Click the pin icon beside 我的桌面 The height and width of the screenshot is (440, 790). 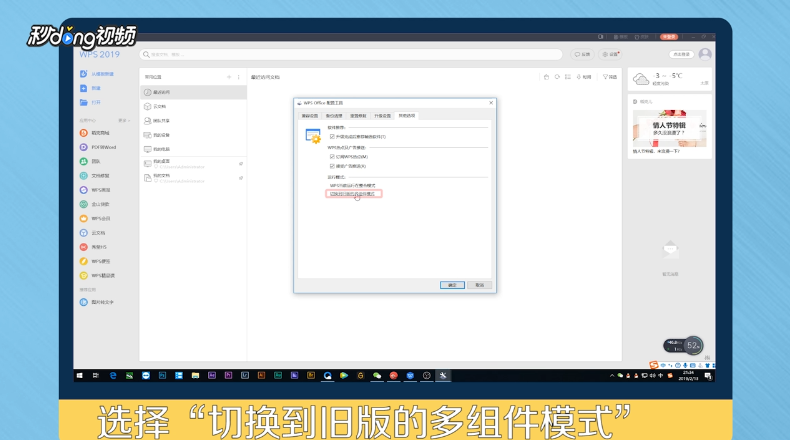click(241, 164)
